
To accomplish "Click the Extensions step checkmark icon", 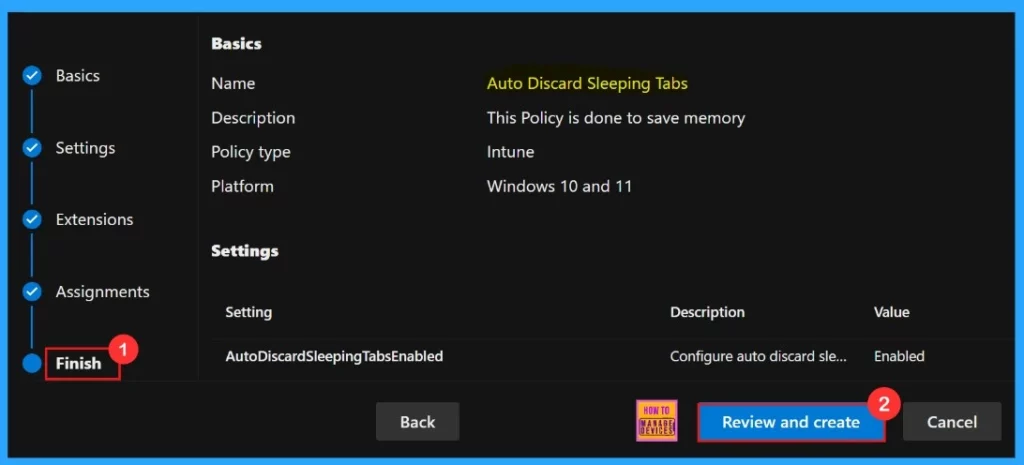I will (x=32, y=219).
